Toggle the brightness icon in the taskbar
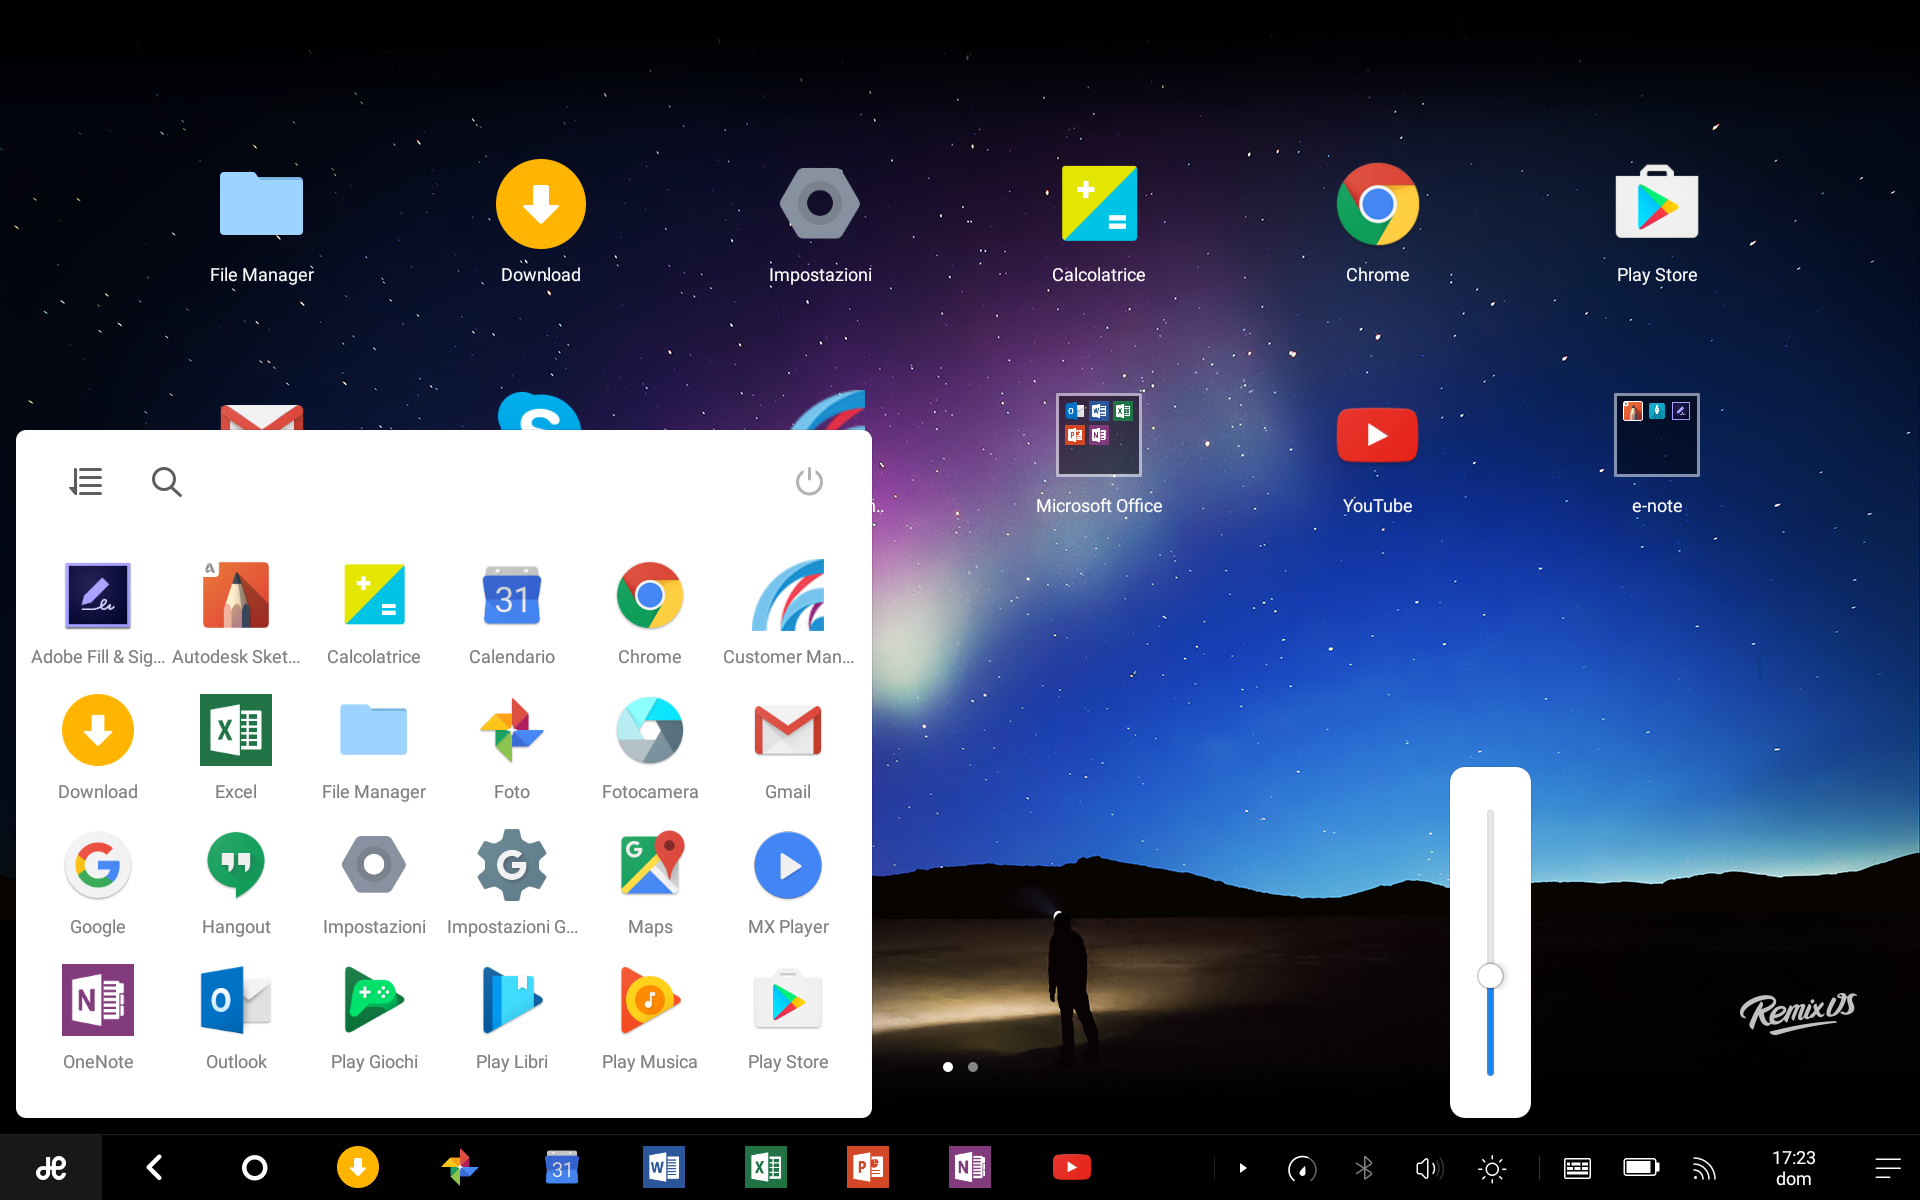 pyautogui.click(x=1492, y=1167)
